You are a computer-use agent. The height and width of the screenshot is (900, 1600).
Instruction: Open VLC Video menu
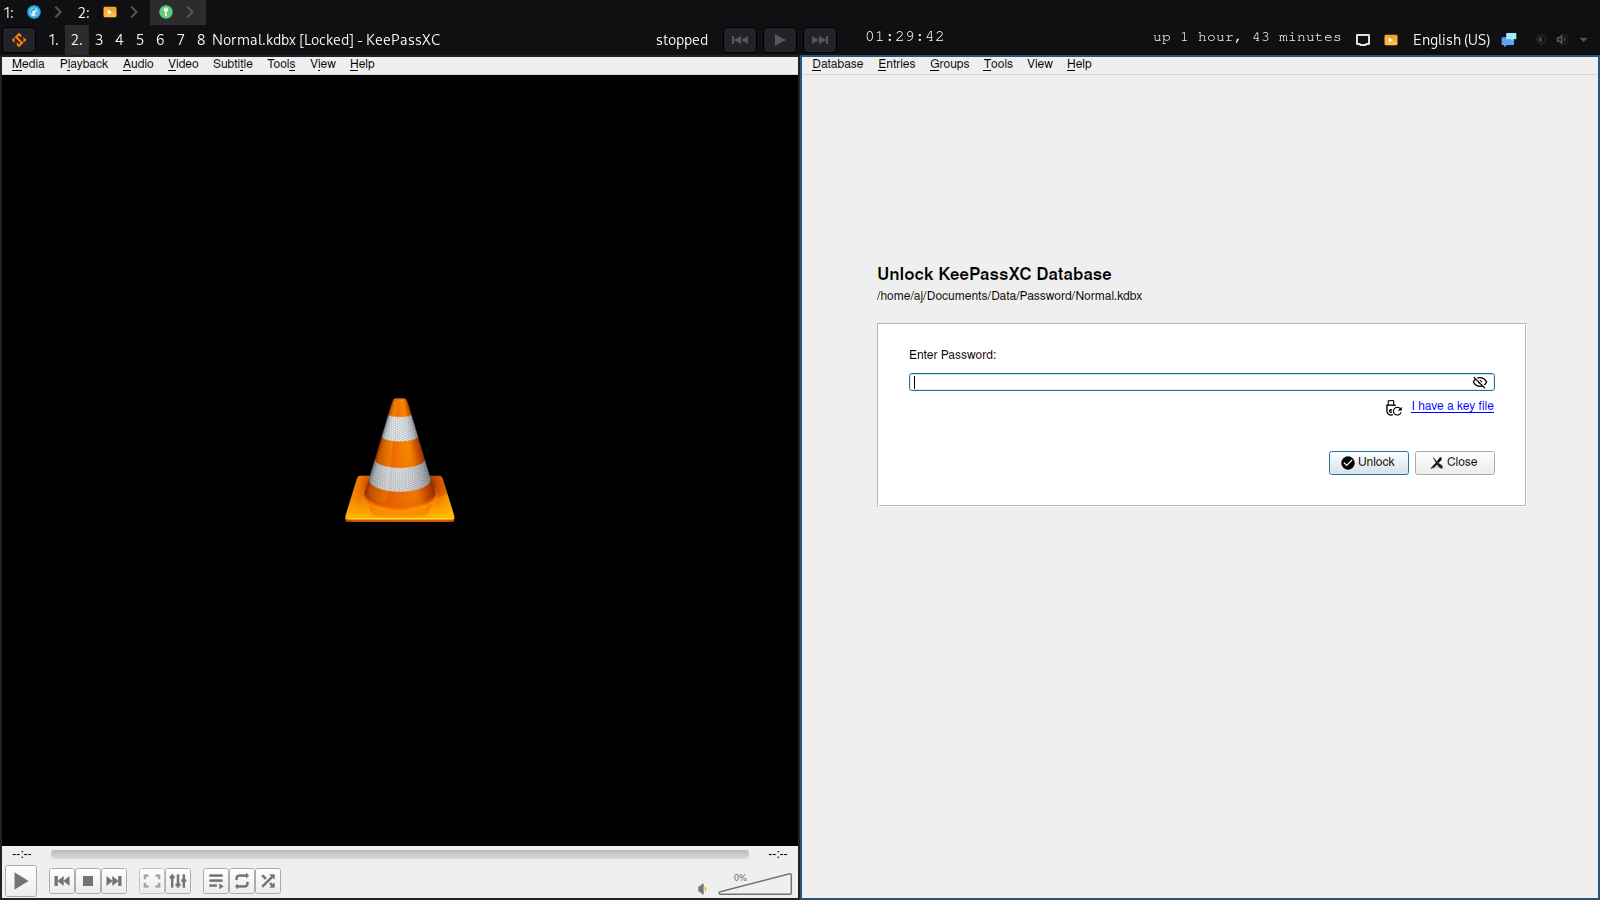coord(183,64)
